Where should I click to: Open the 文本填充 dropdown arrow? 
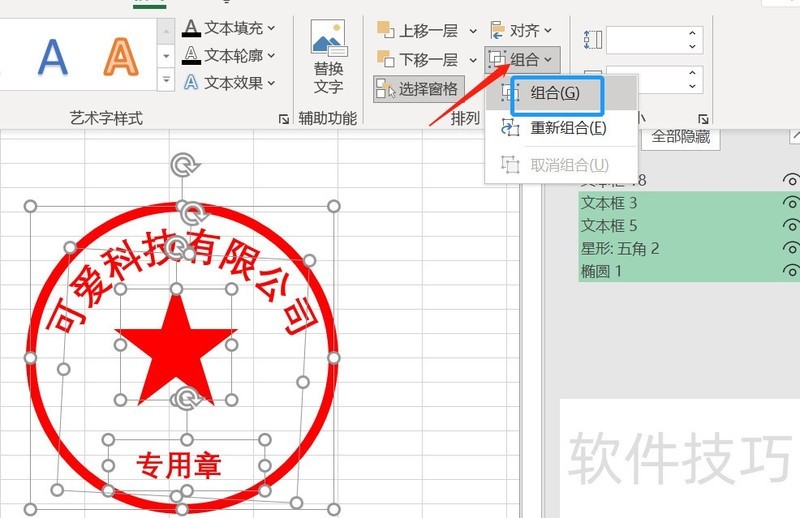point(271,28)
